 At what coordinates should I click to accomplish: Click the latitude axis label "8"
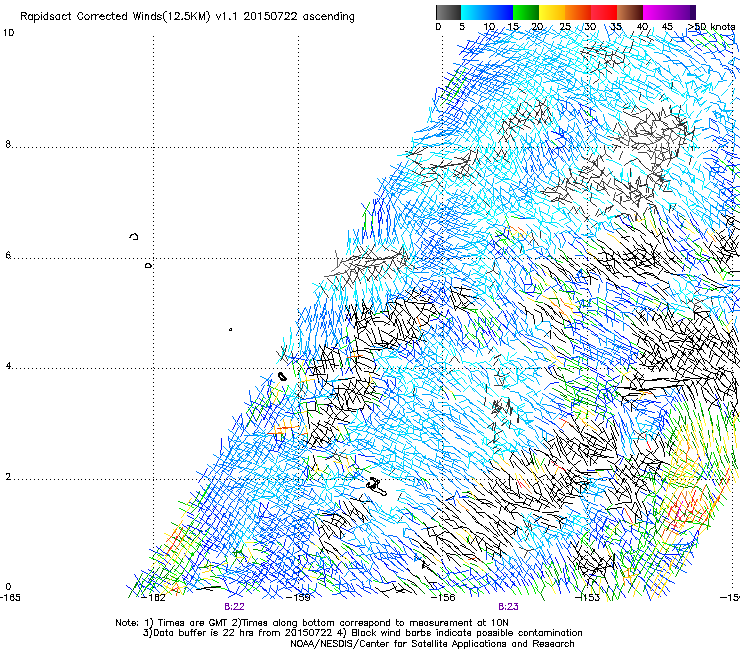pos(8,144)
